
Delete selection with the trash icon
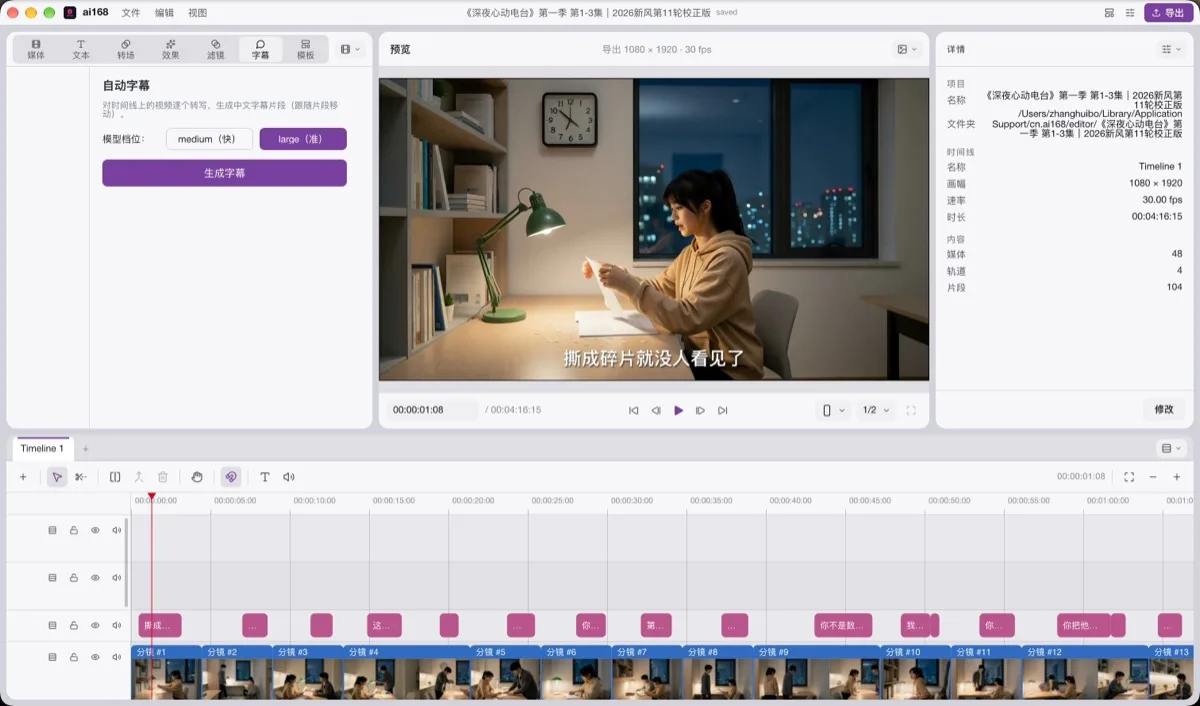[x=163, y=477]
